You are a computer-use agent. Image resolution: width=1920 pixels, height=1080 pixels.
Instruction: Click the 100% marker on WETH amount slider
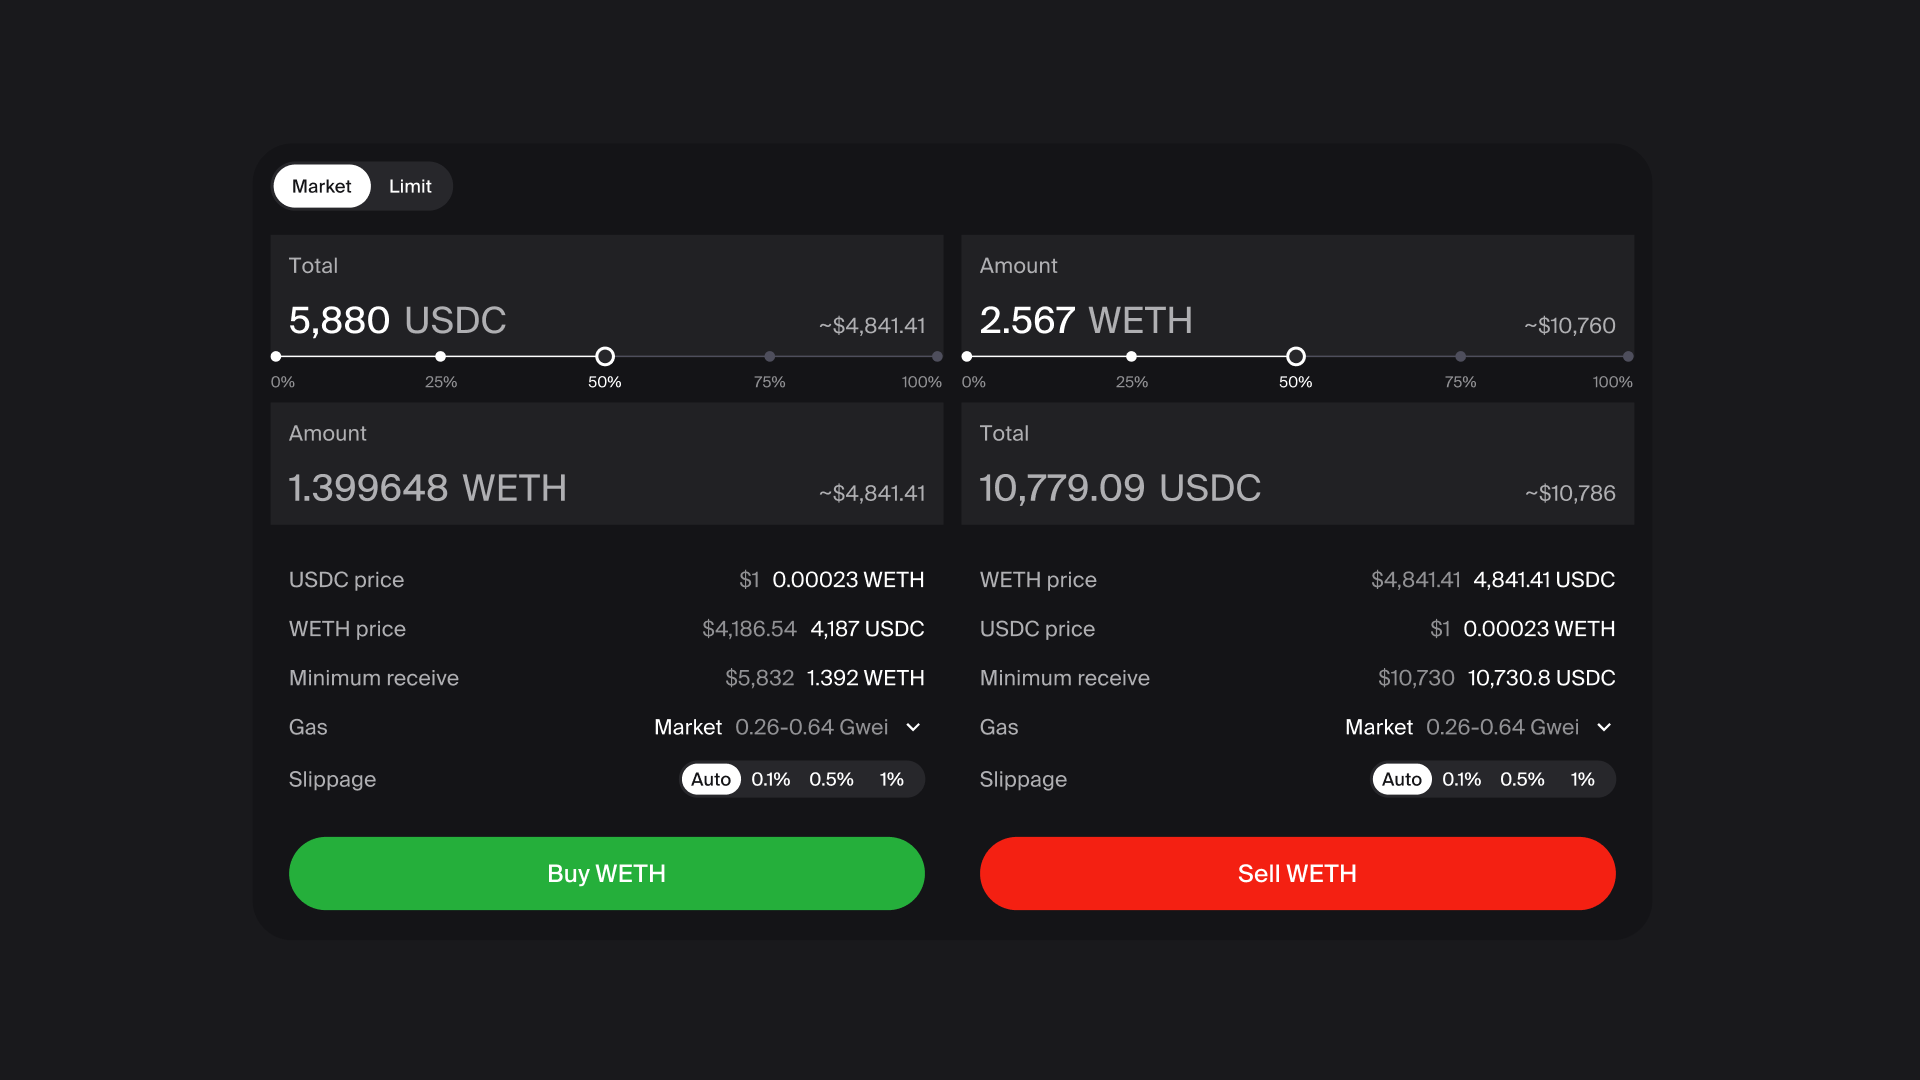point(1628,356)
